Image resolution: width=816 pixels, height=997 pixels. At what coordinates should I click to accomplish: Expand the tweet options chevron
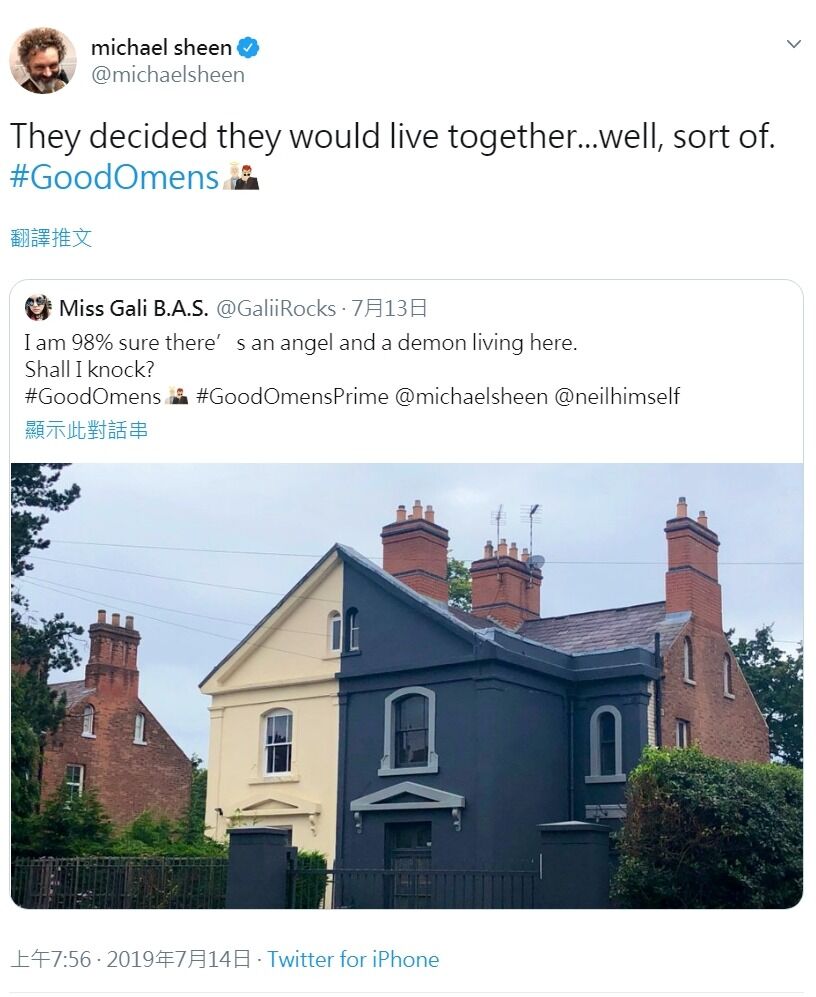(x=793, y=44)
